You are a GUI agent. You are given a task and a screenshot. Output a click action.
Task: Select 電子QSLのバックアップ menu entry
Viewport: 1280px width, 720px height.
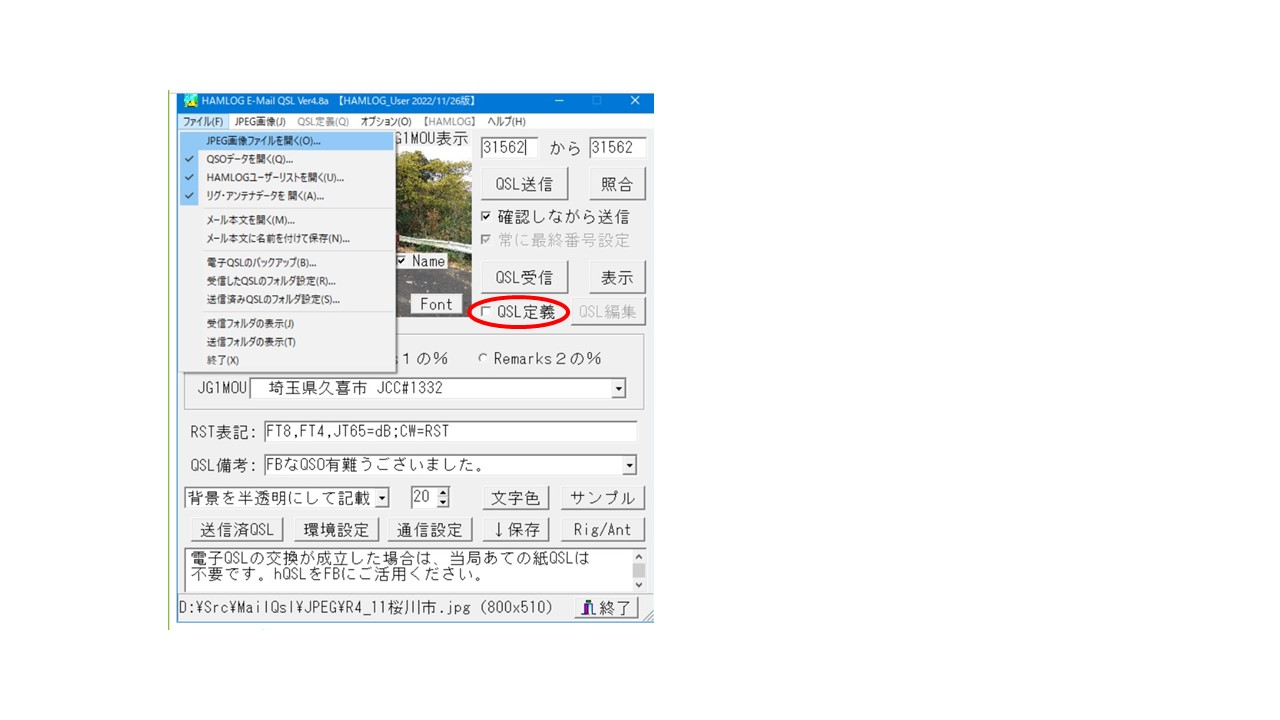[261, 263]
